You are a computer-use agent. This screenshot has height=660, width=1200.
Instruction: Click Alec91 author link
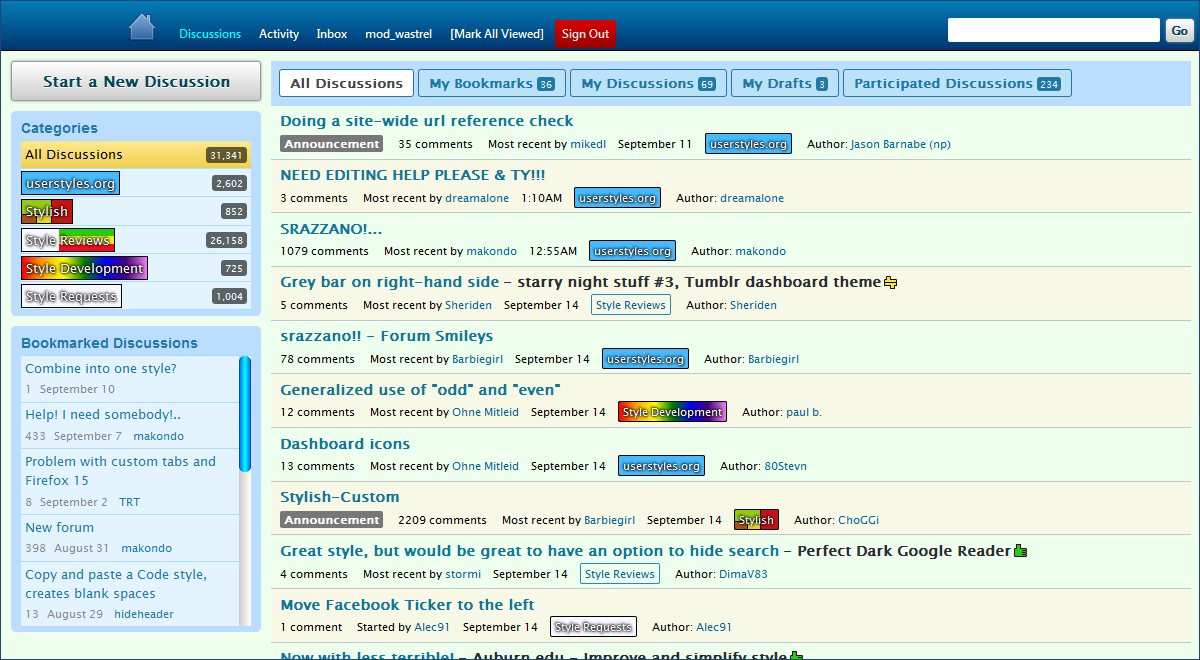[x=714, y=627]
